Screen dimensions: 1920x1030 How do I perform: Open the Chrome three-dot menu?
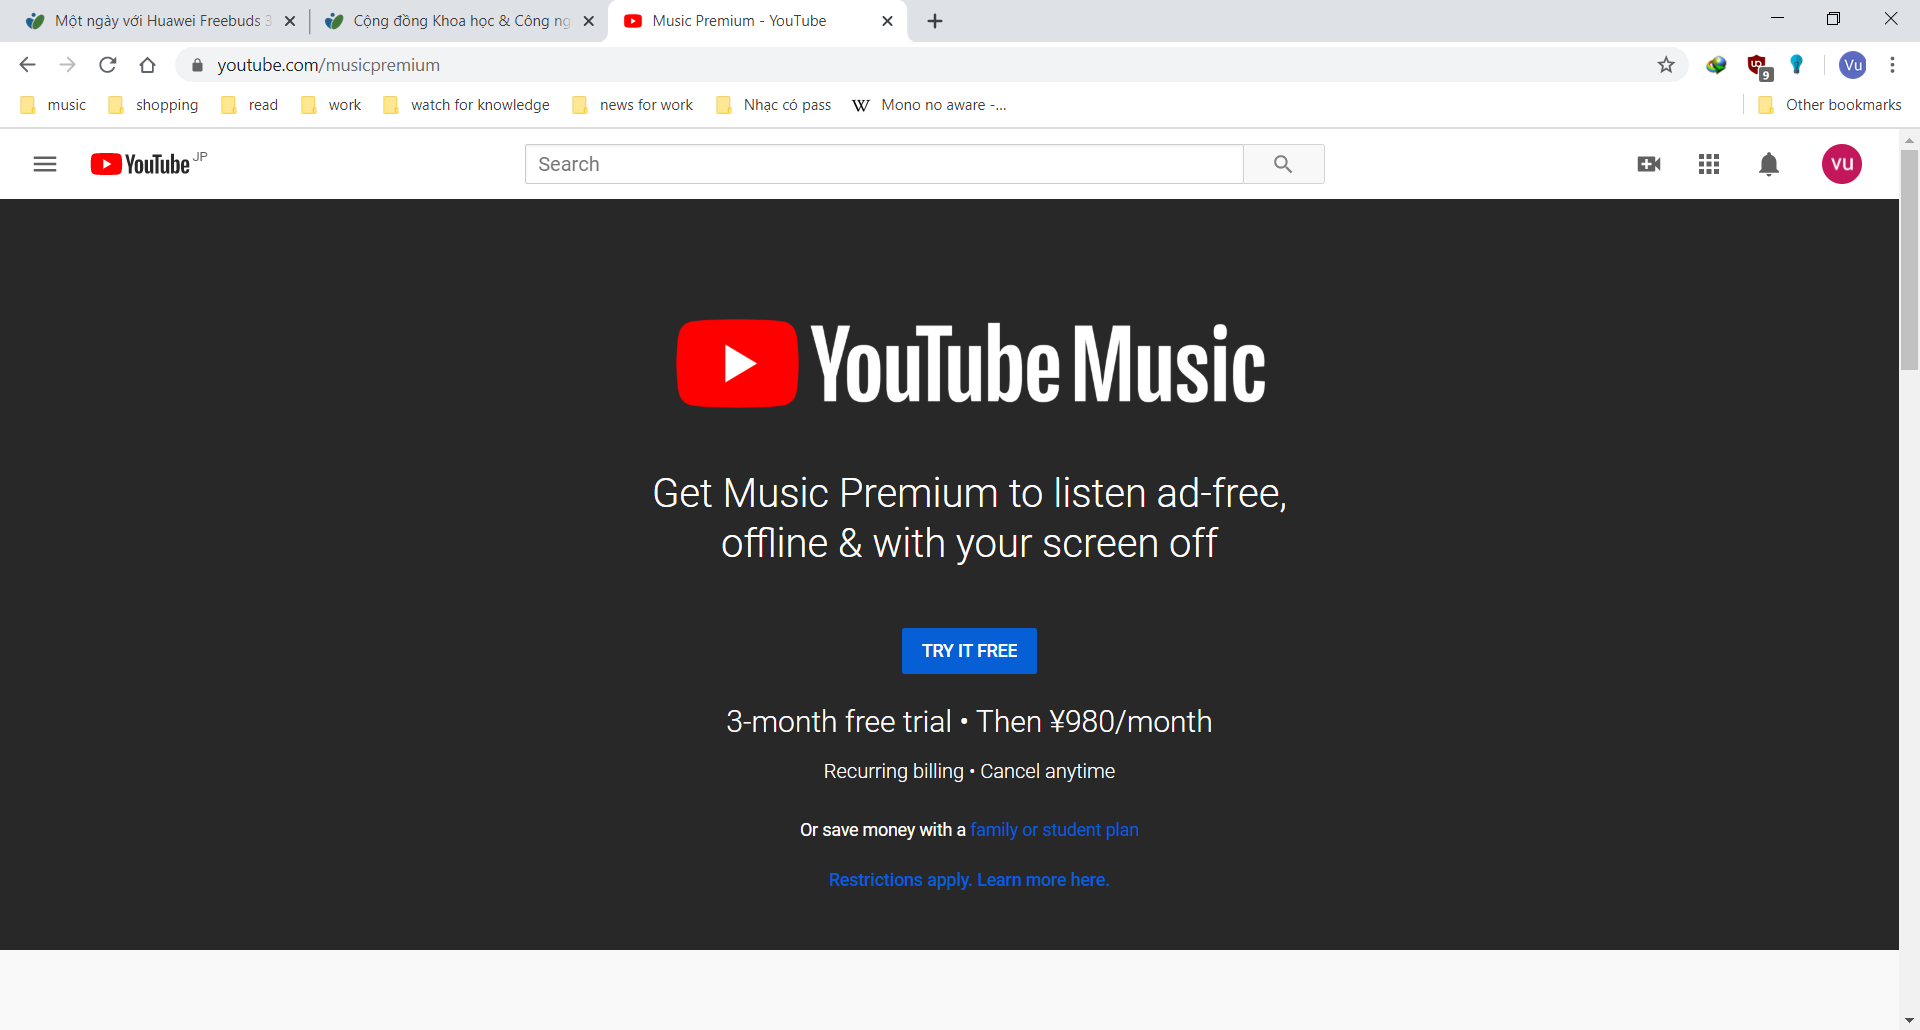(x=1892, y=65)
